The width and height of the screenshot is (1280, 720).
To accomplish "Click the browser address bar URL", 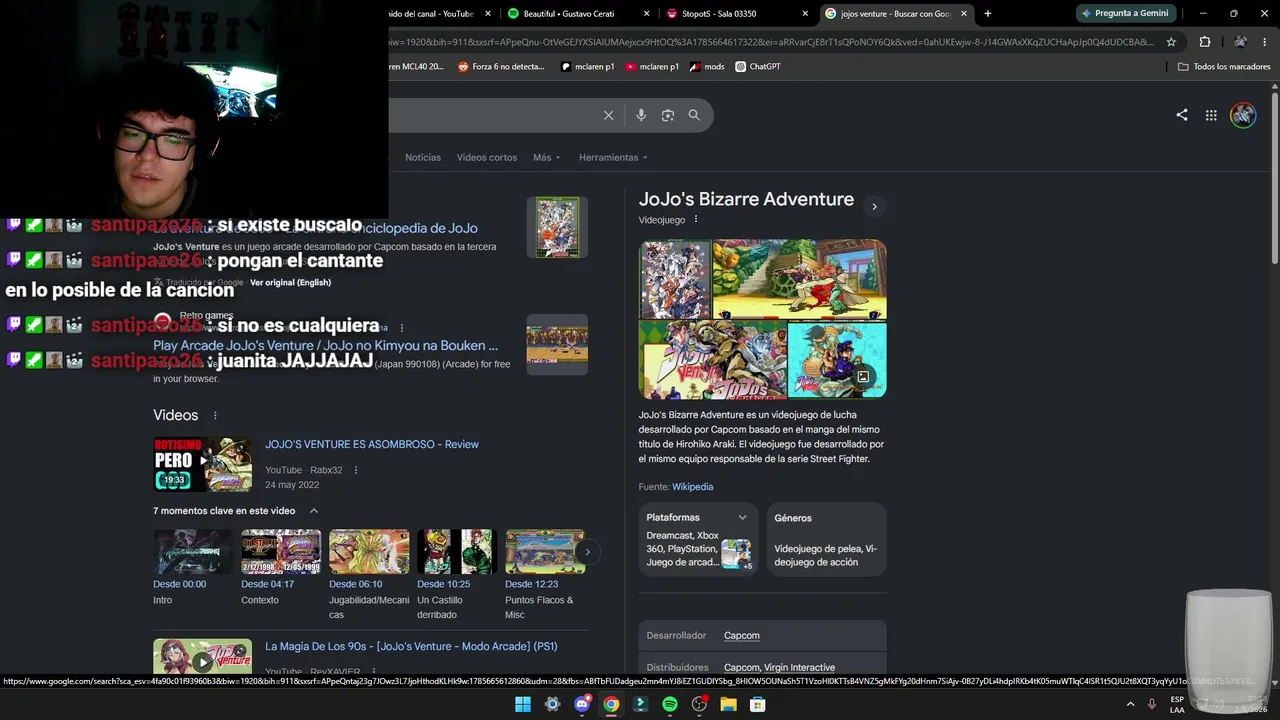I will 770,42.
